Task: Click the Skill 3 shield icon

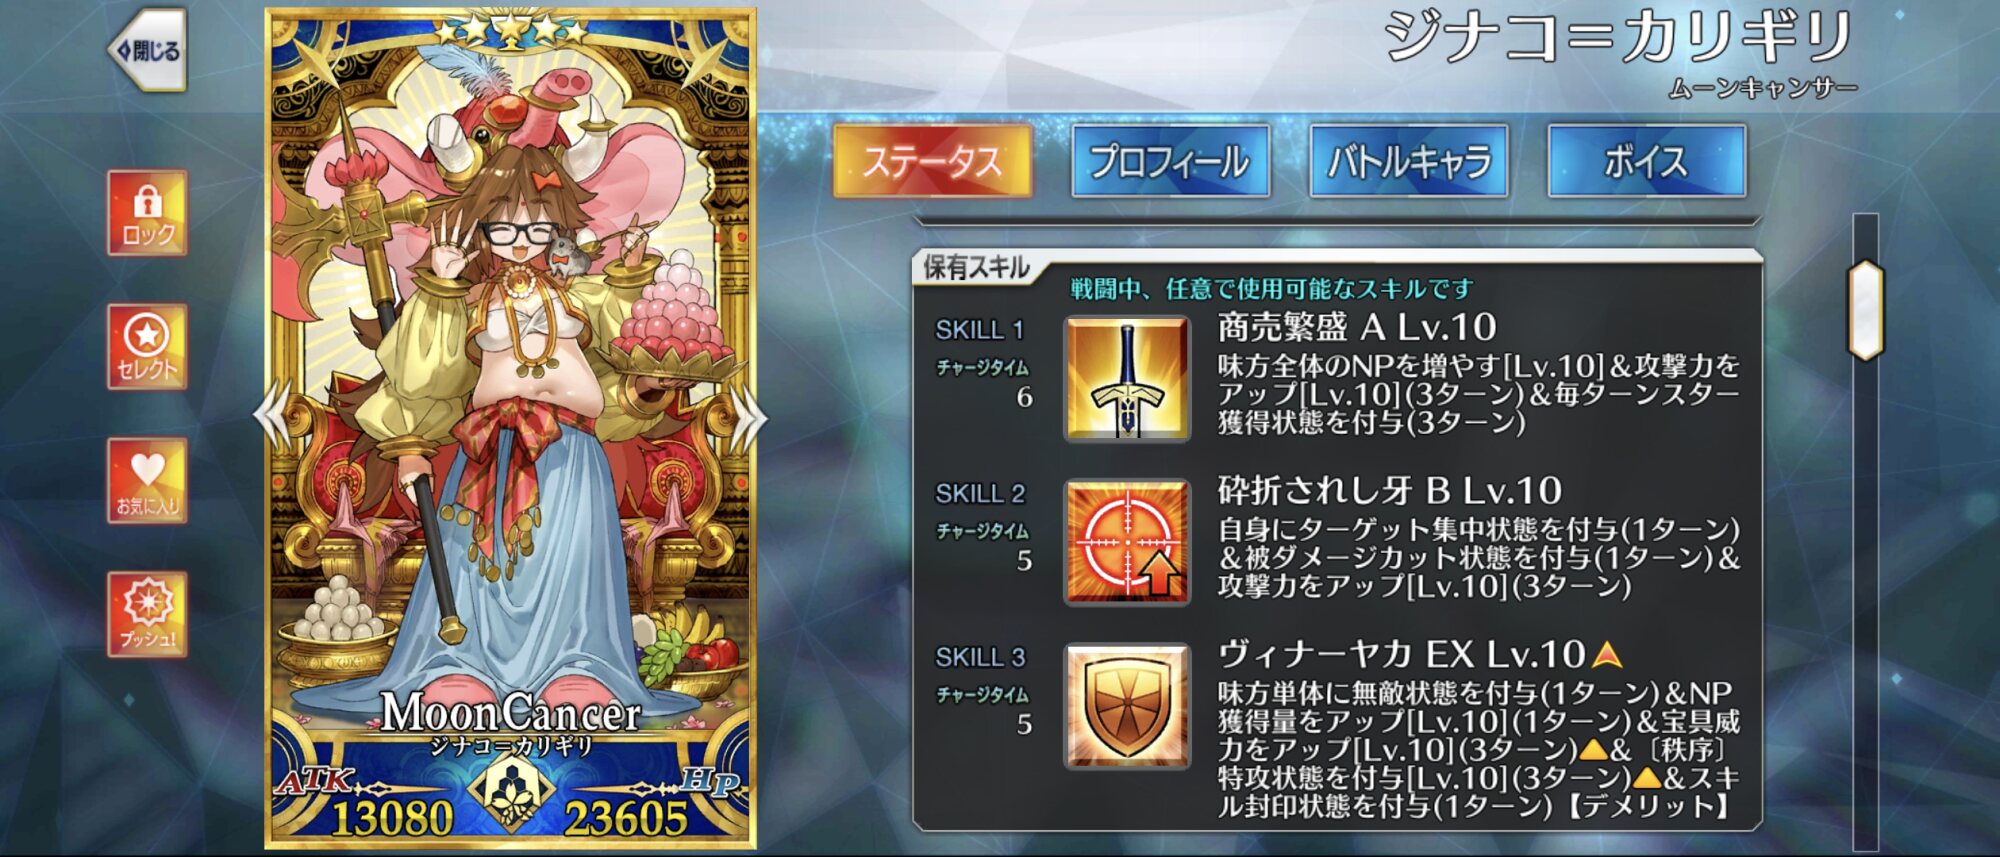Action: 1127,706
